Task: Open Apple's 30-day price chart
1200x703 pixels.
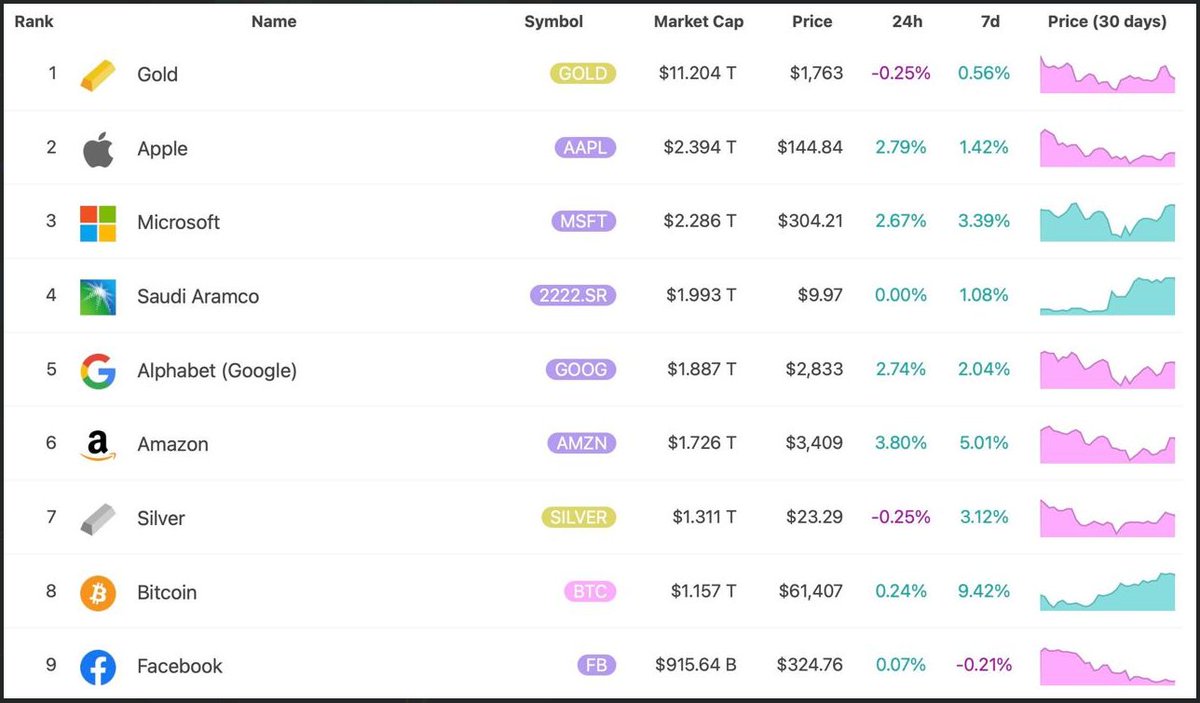Action: (1108, 148)
